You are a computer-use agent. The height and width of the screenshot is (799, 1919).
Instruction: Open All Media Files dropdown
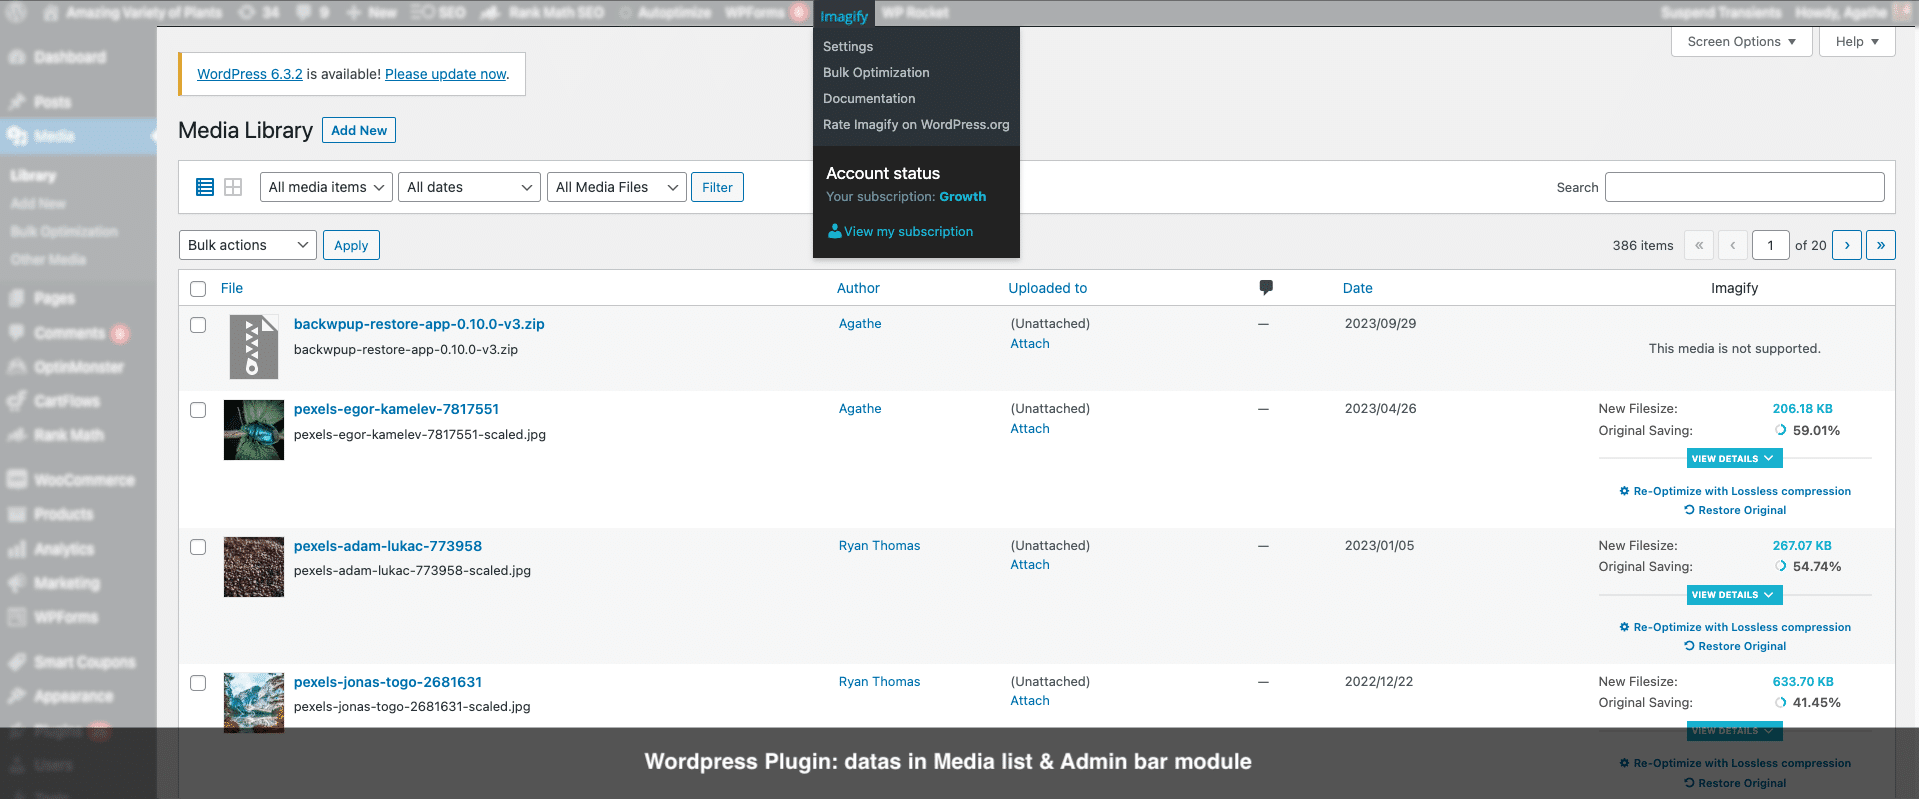(617, 187)
